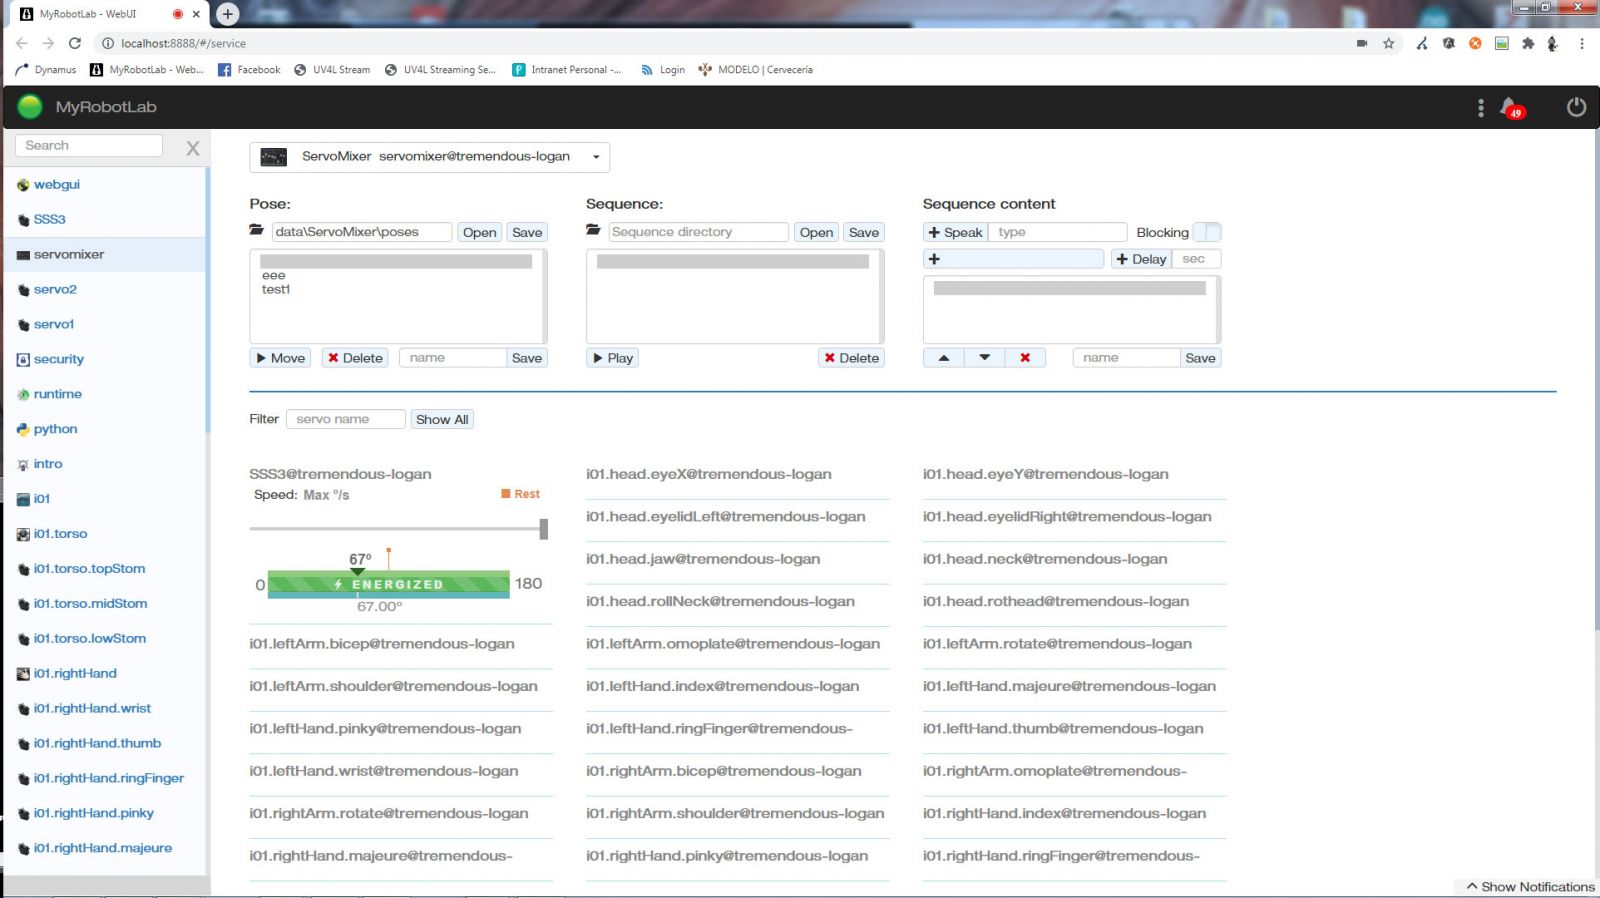
Task: Remove sequence item with red X button
Action: (1025, 358)
